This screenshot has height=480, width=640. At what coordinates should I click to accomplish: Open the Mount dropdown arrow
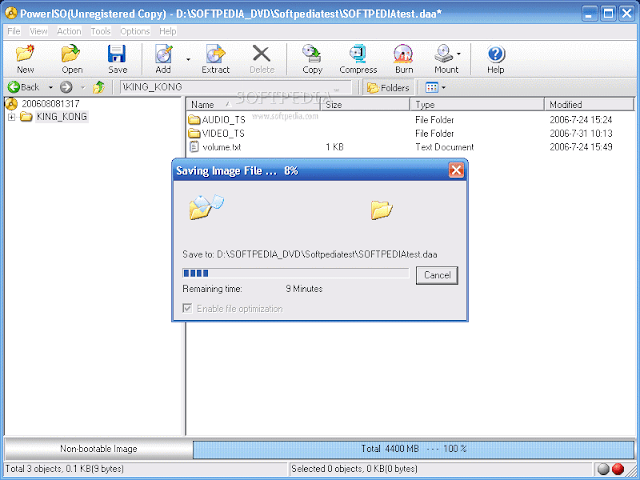click(x=459, y=54)
